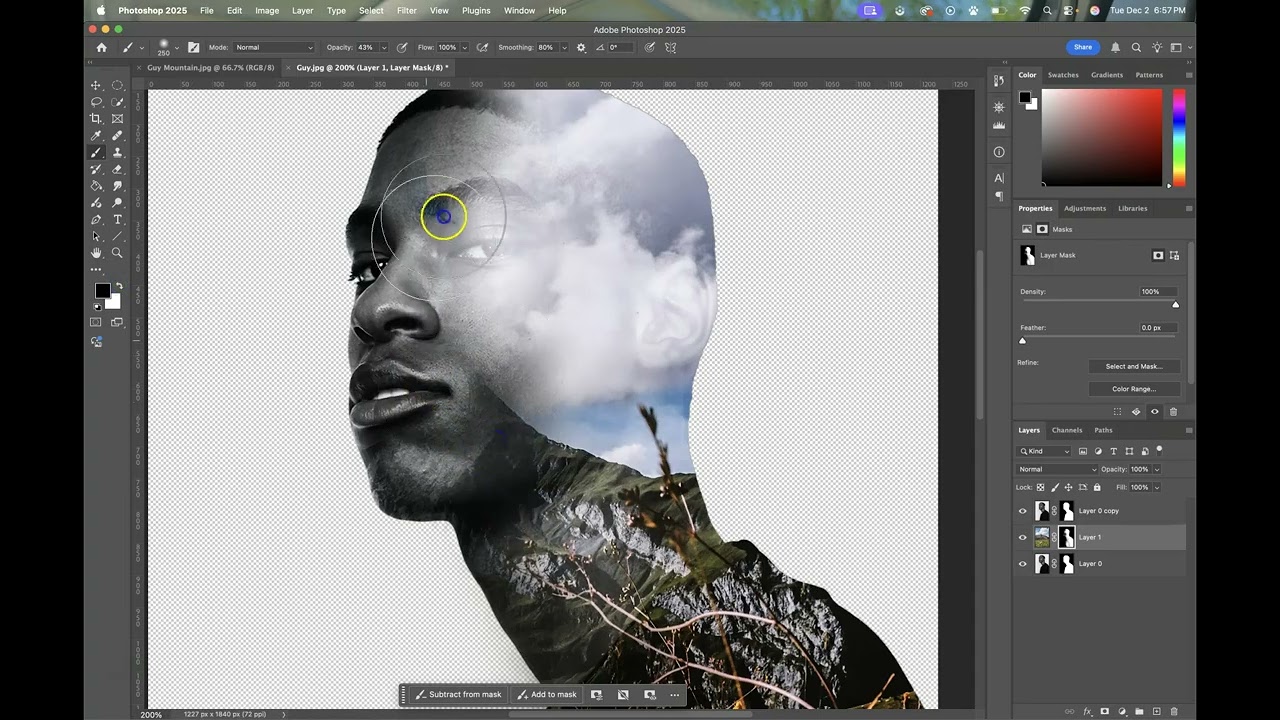
Task: Open the History panel icon
Action: pyautogui.click(x=999, y=81)
